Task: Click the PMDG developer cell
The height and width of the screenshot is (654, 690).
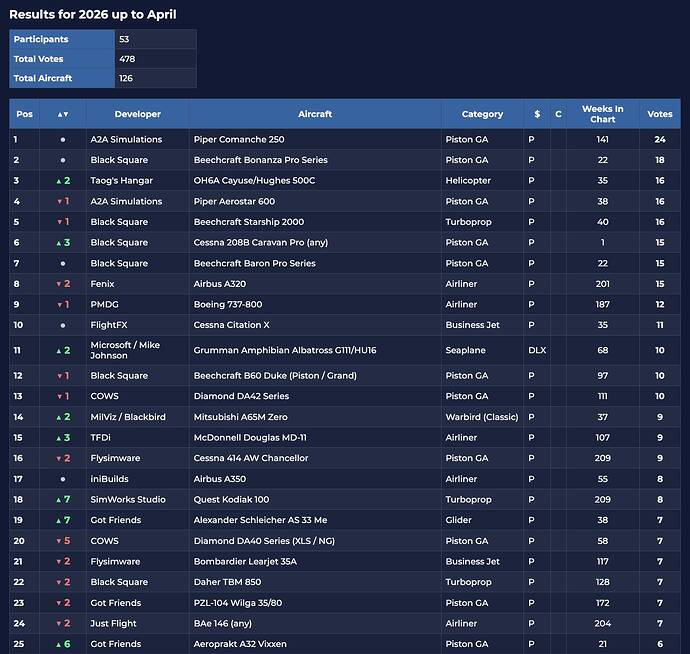Action: (x=137, y=305)
